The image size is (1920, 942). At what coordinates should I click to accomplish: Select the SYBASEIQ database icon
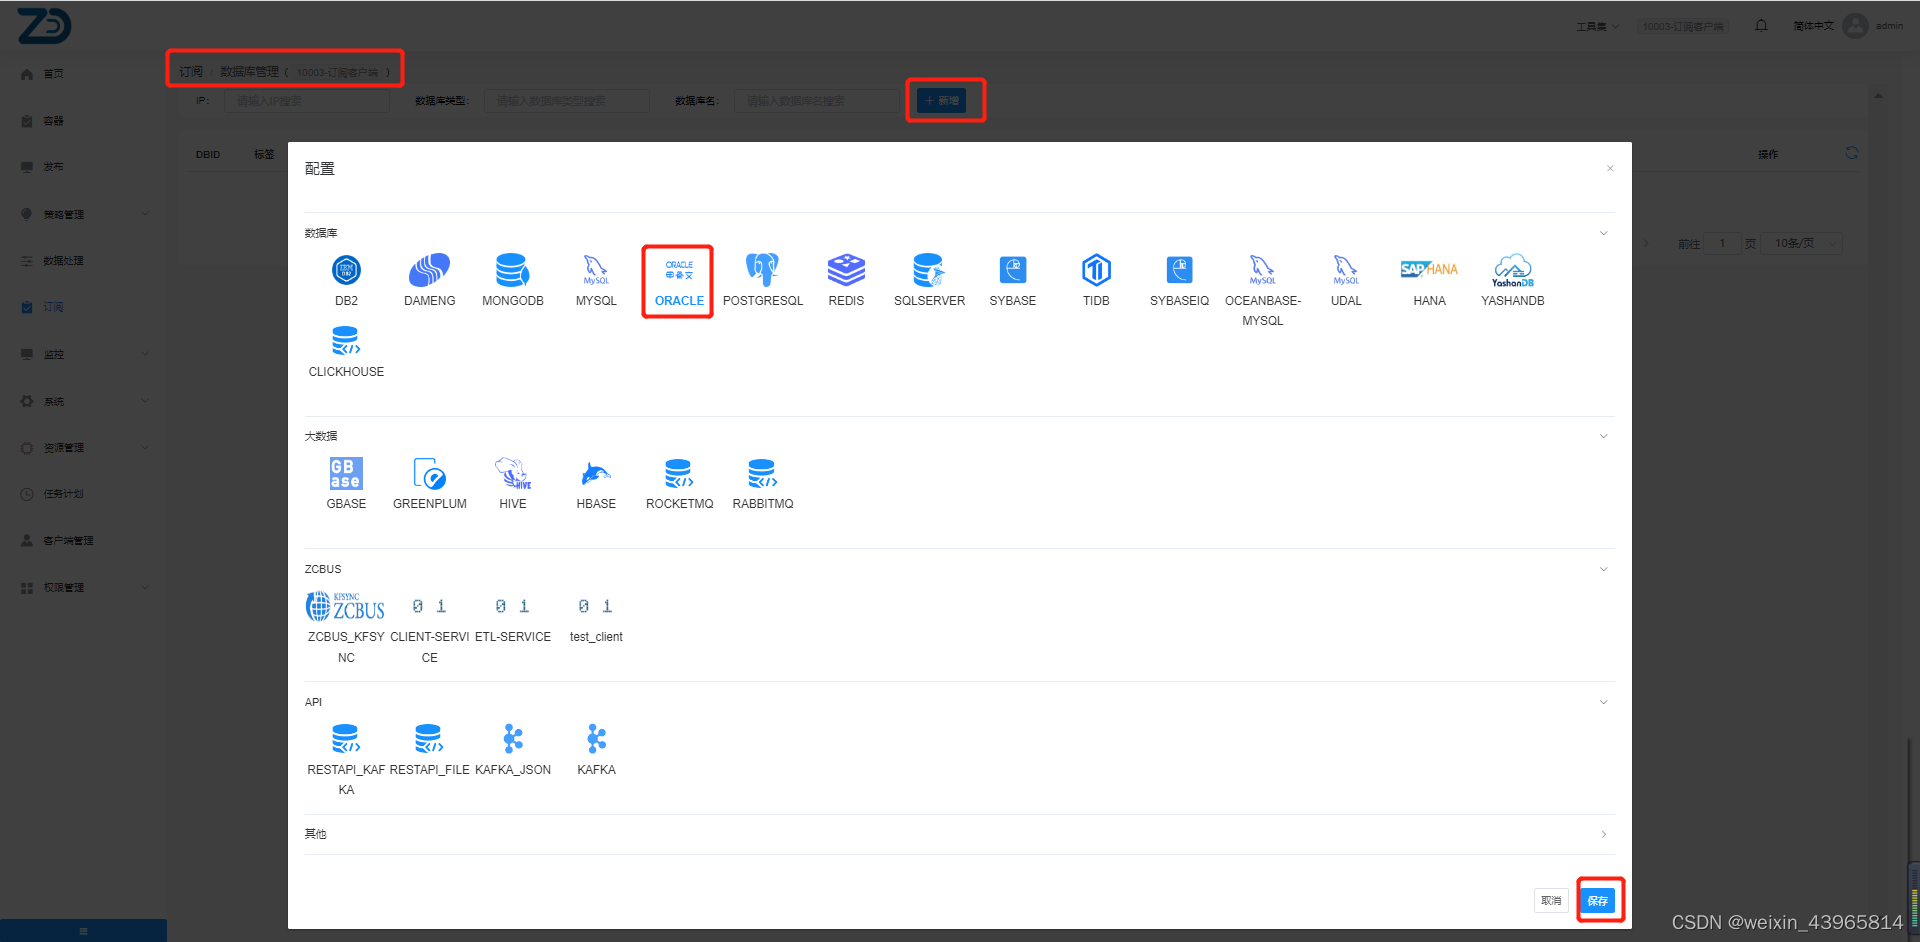pos(1179,270)
